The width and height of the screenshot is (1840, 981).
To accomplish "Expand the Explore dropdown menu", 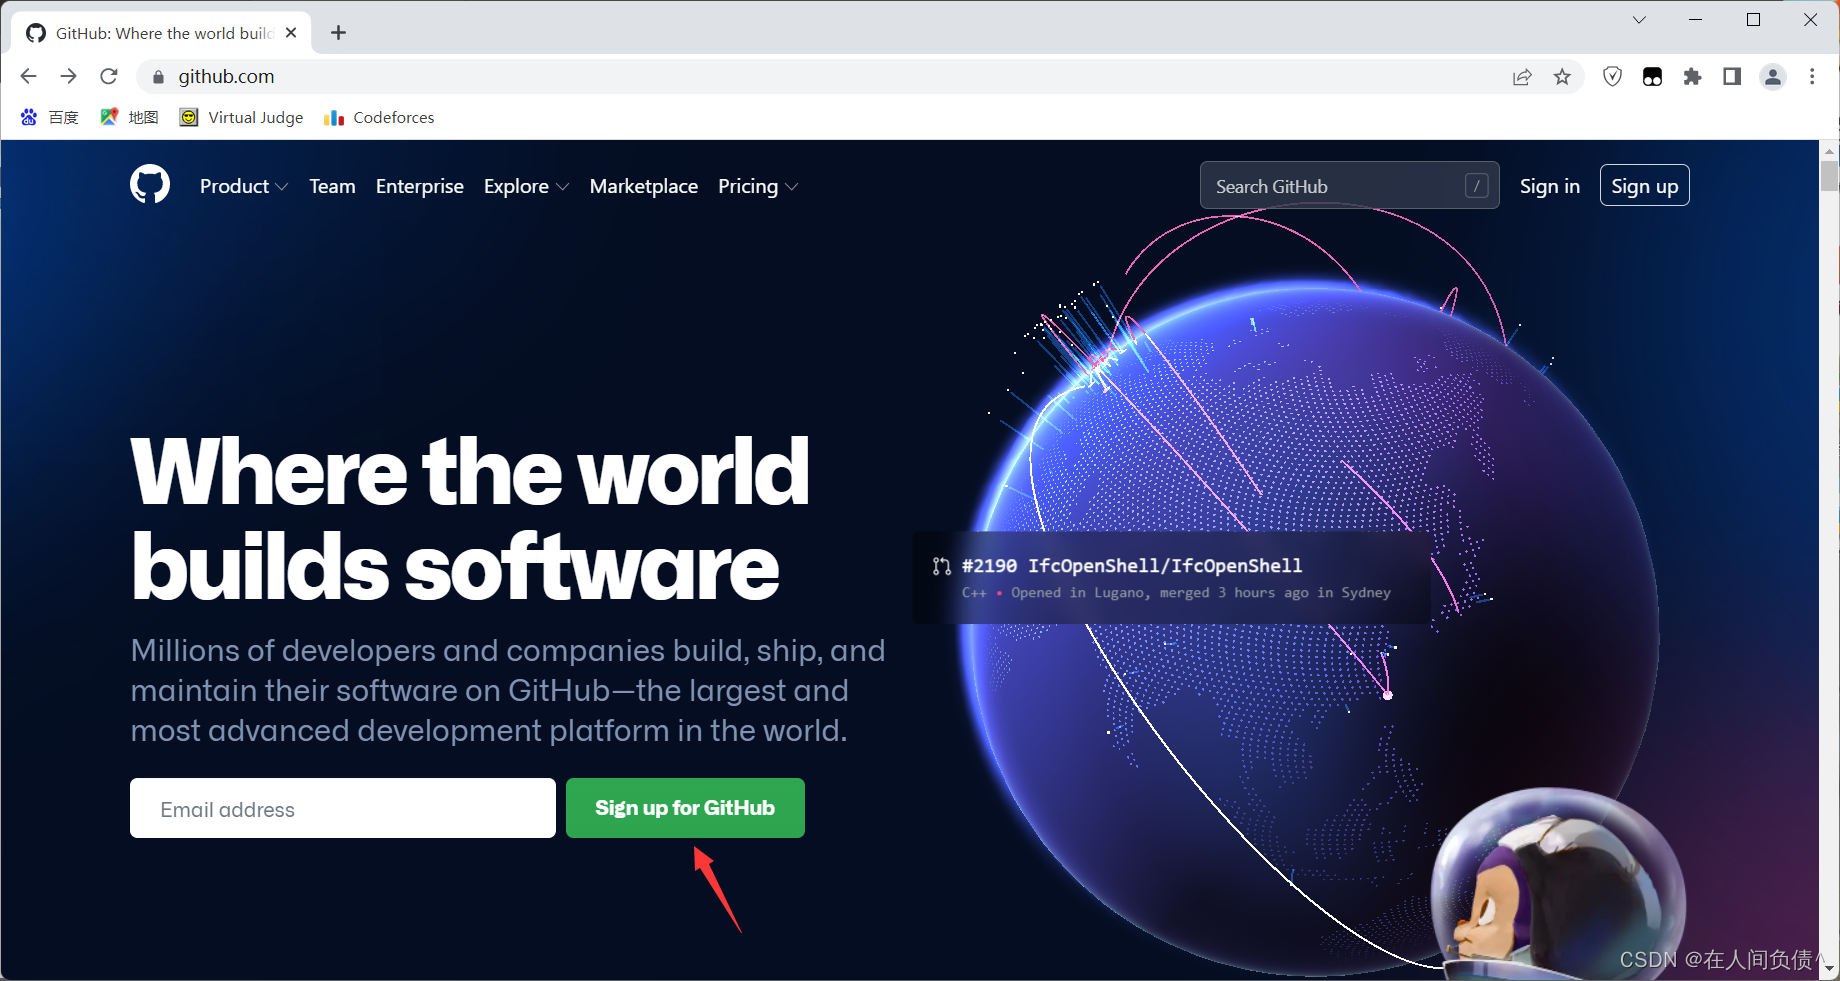I will tap(526, 186).
